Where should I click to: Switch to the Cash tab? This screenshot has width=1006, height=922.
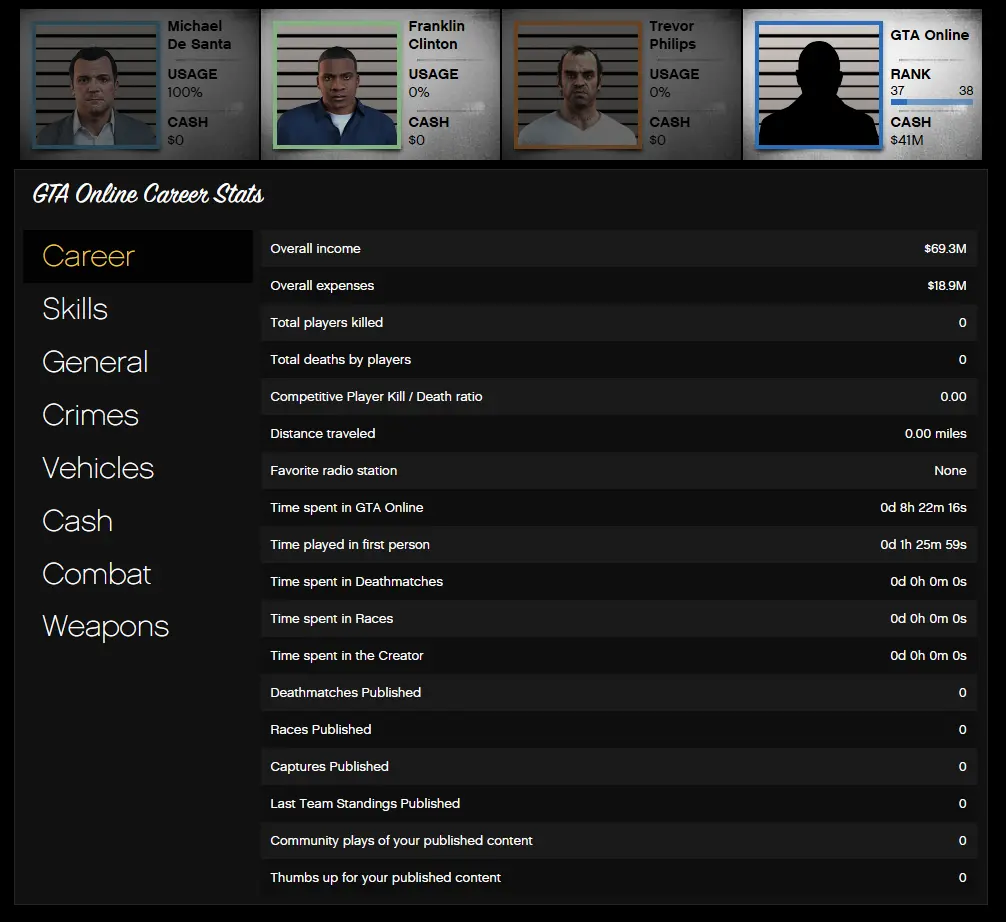pyautogui.click(x=78, y=520)
